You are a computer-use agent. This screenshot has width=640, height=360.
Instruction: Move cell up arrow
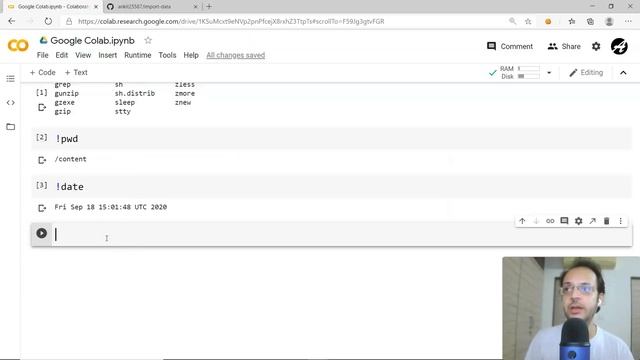click(522, 221)
